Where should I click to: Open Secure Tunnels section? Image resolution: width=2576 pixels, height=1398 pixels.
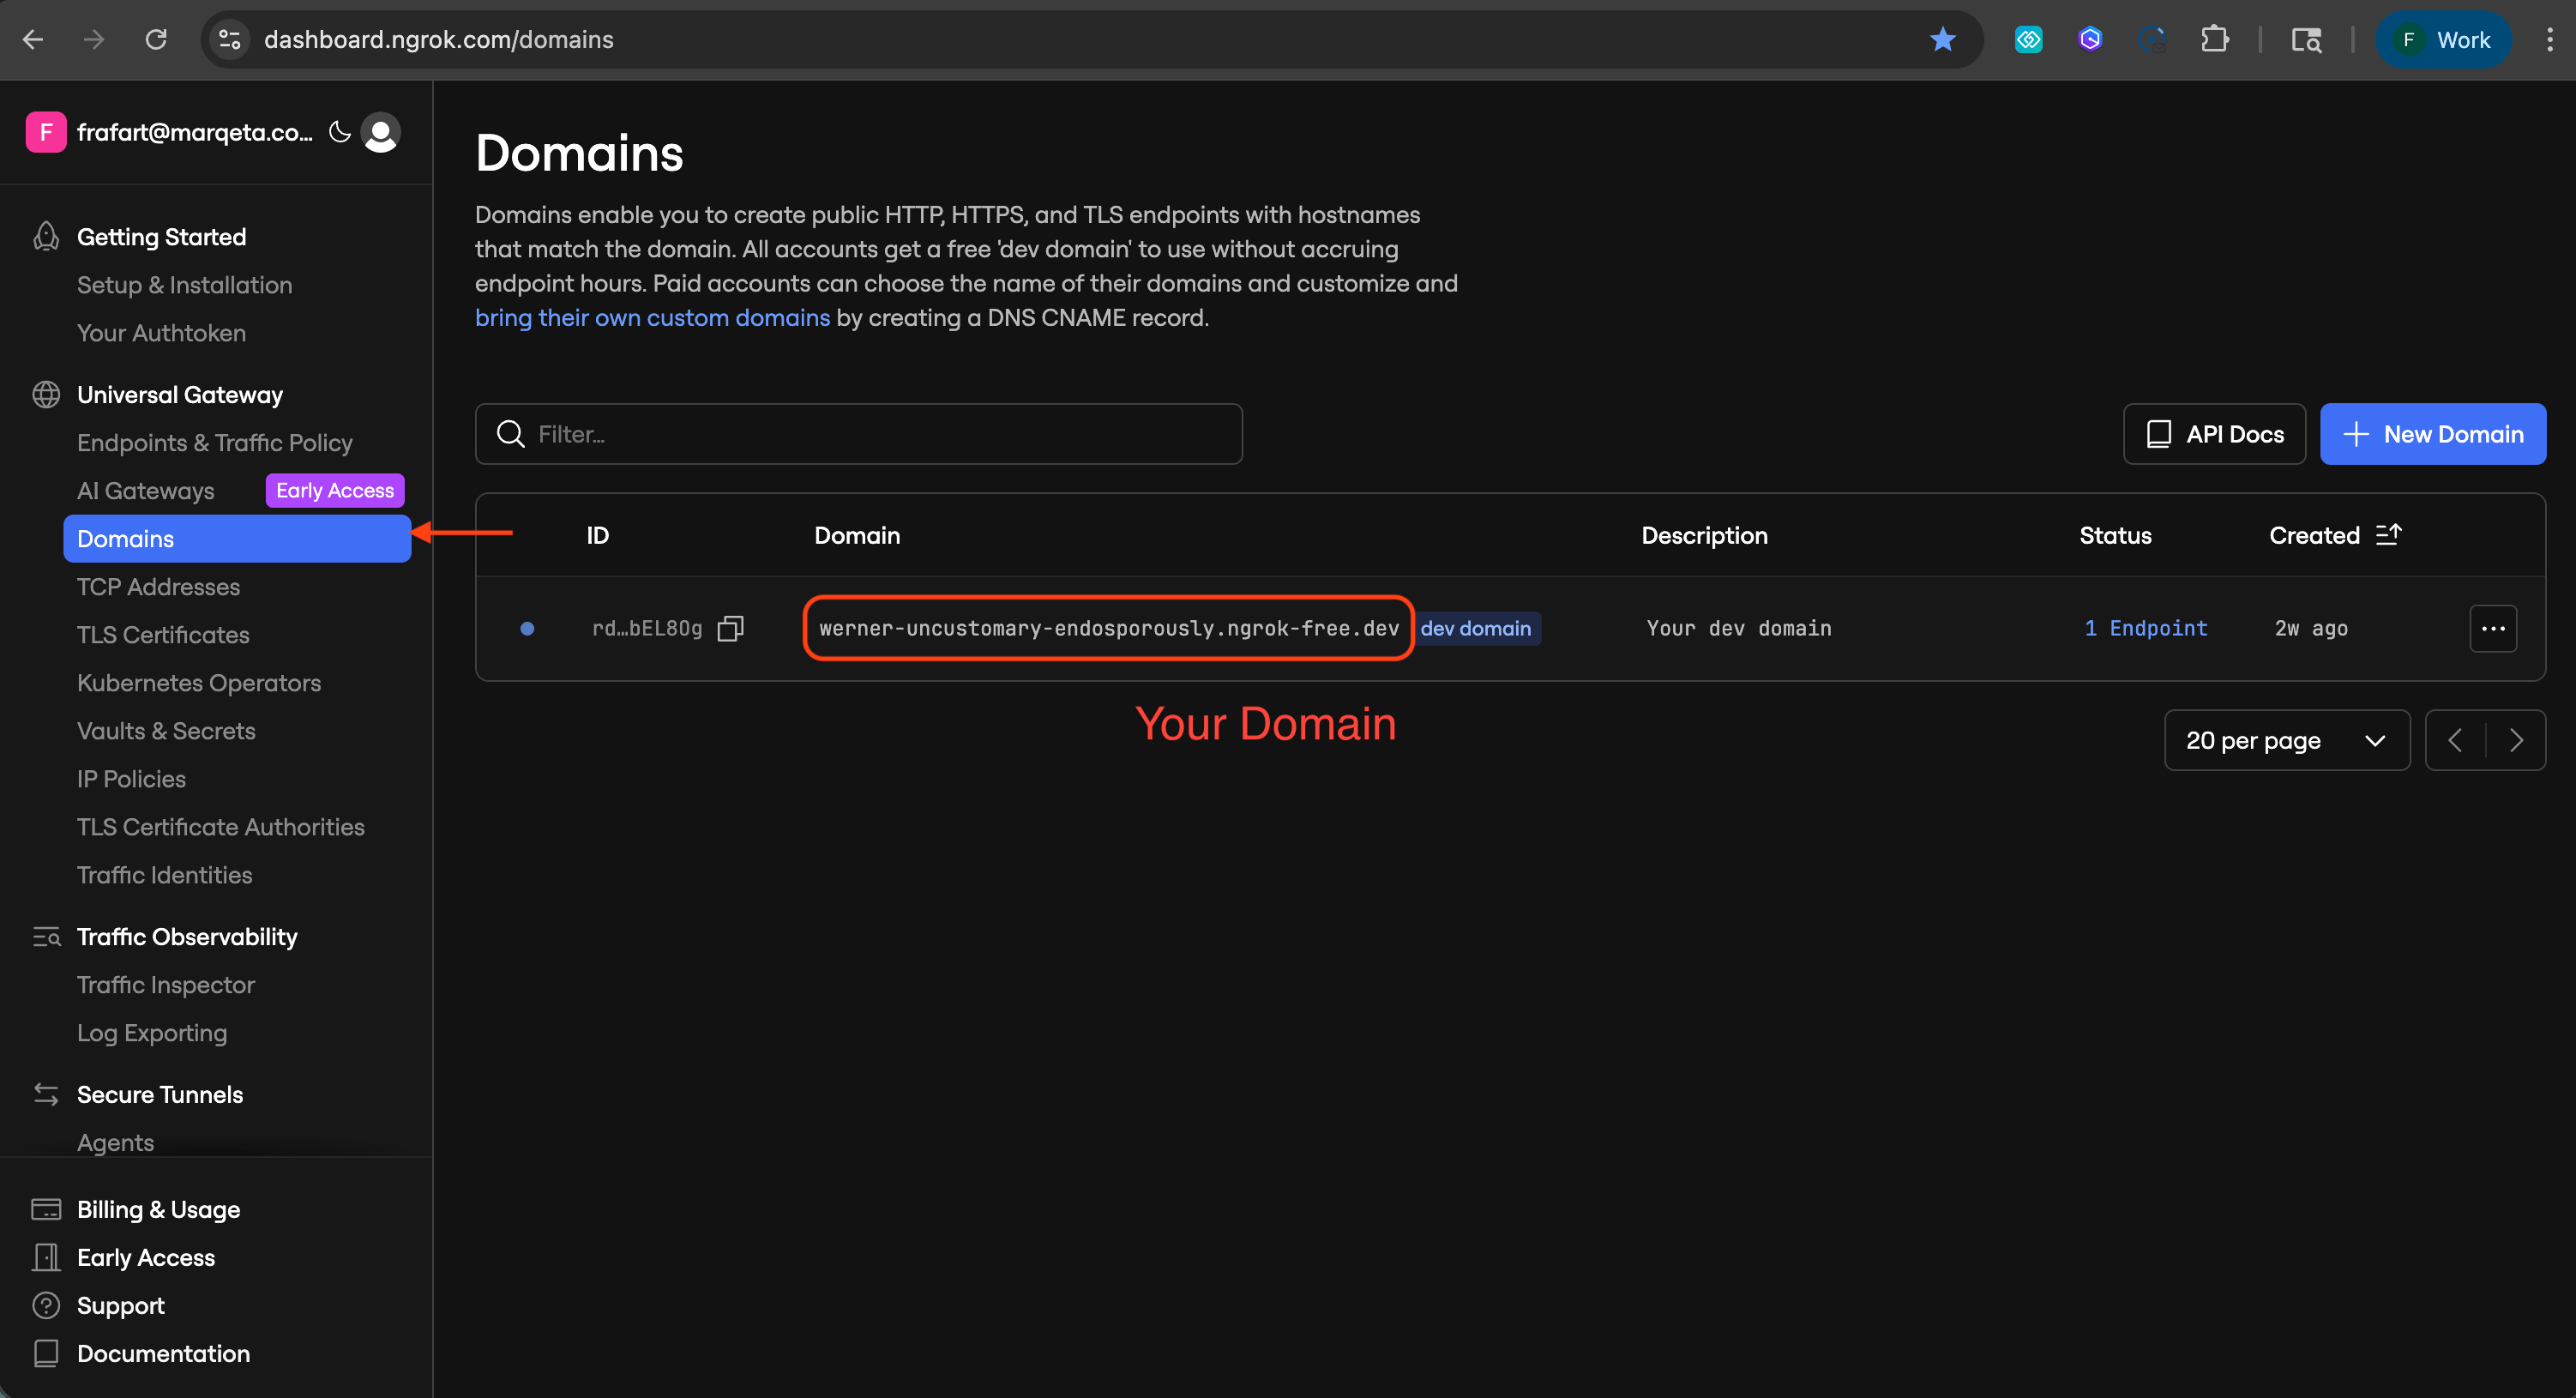pos(160,1095)
